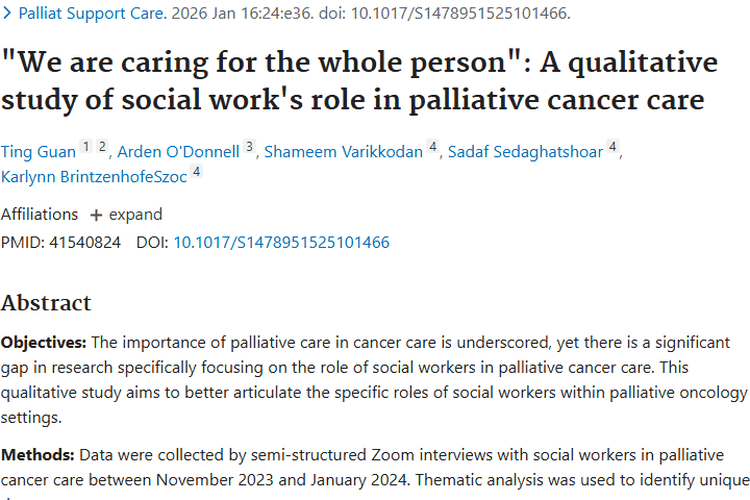
Task: Open author Karlynn BrintzenhofeSzoc's link
Action: point(94,176)
